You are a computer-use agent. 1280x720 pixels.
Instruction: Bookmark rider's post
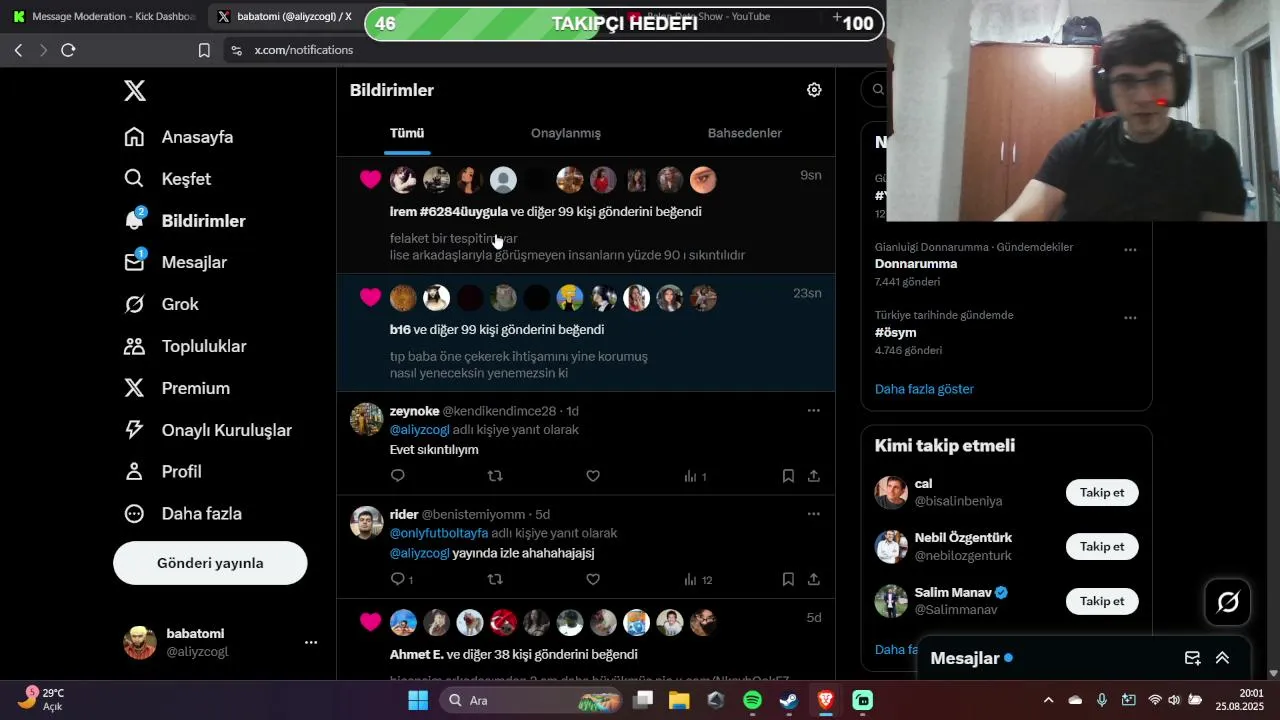click(788, 579)
